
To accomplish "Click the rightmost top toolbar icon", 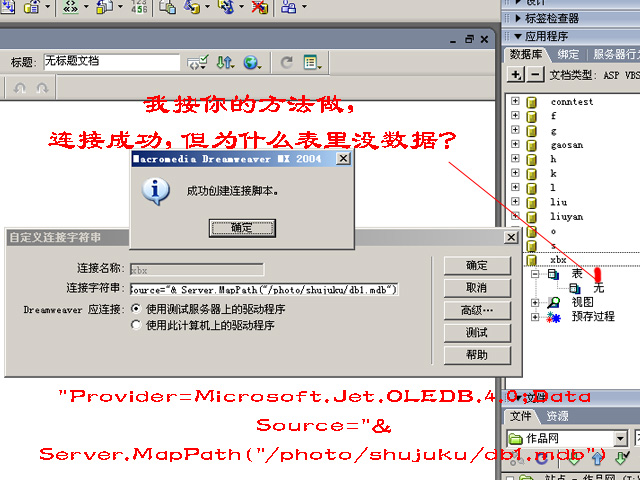I will tap(289, 7).
